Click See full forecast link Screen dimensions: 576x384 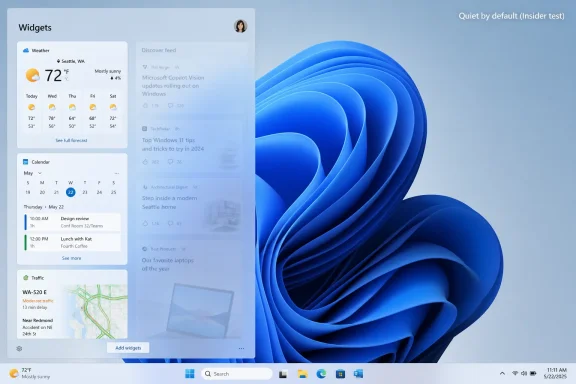tap(71, 140)
